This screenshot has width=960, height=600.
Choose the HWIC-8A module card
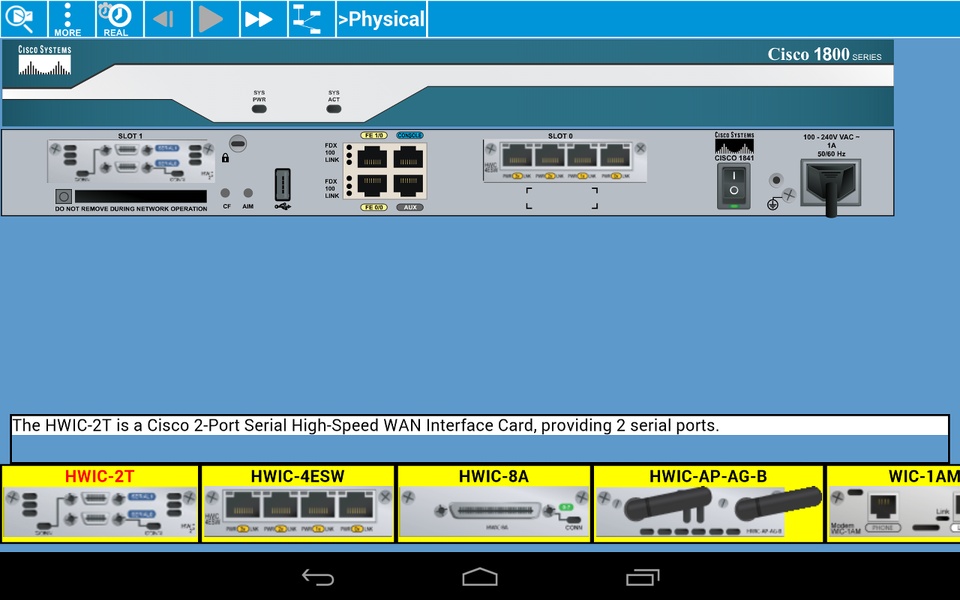pyautogui.click(x=494, y=504)
